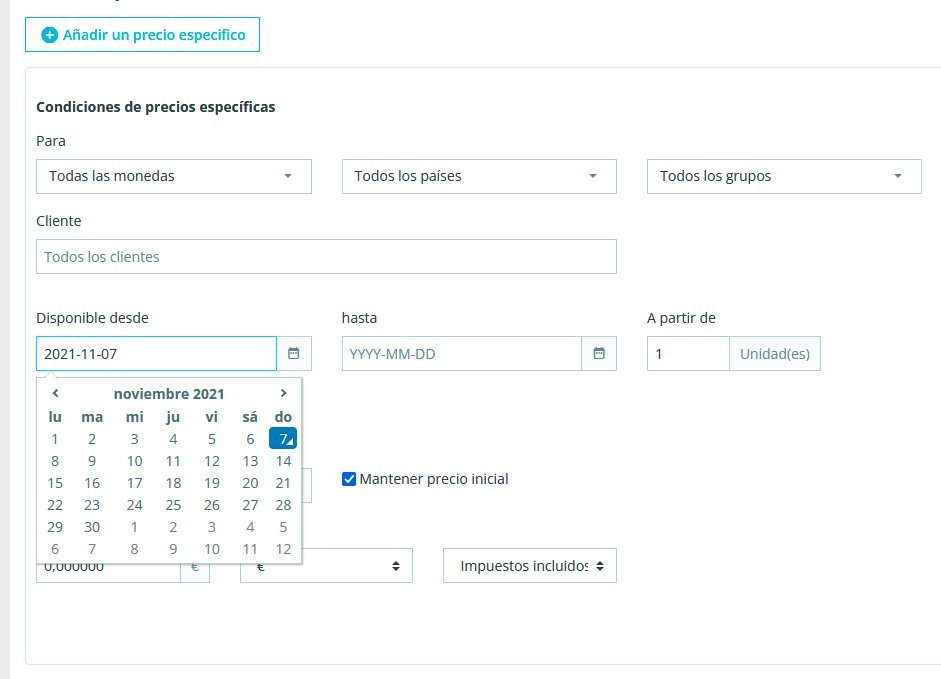Go to previous month in calendar
The height and width of the screenshot is (679, 941).
point(56,394)
